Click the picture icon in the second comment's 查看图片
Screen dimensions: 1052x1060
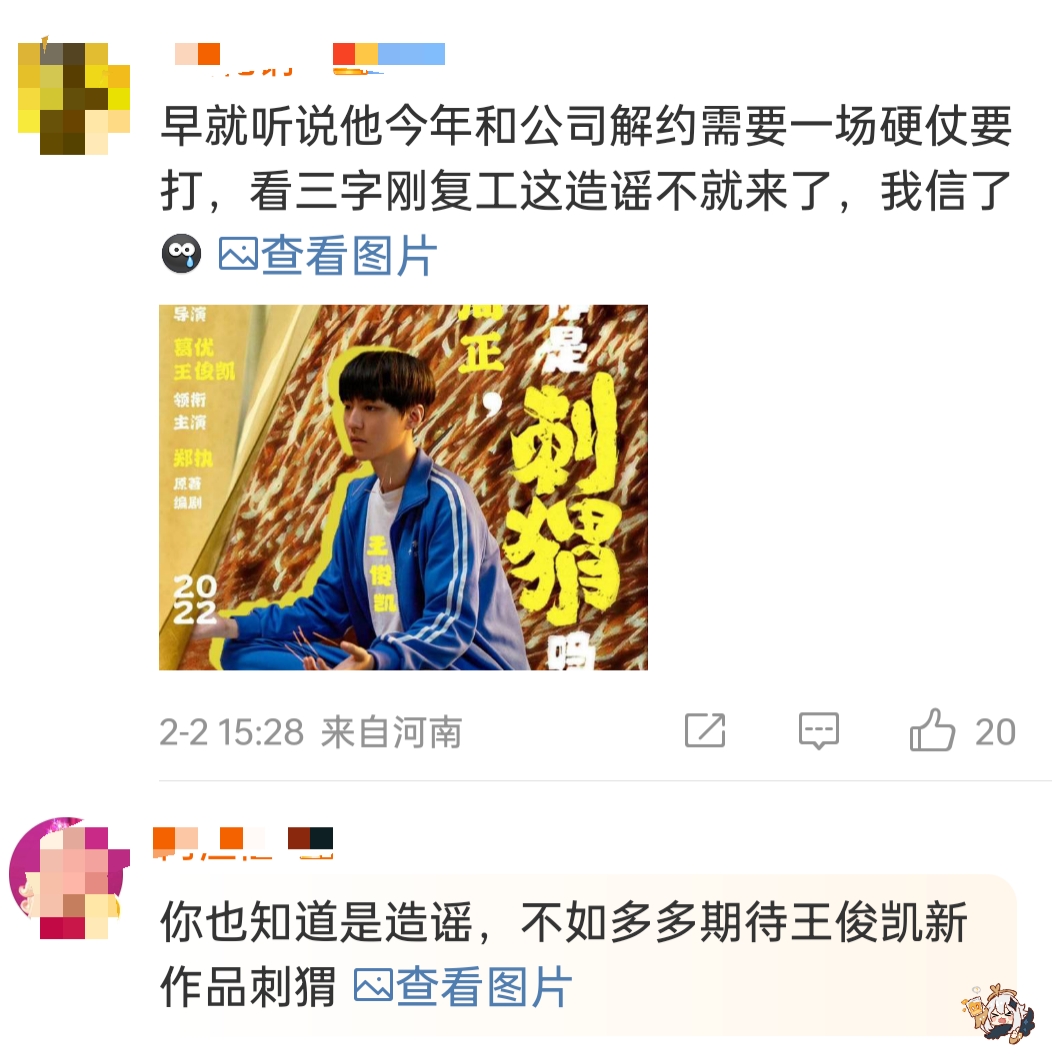[373, 986]
